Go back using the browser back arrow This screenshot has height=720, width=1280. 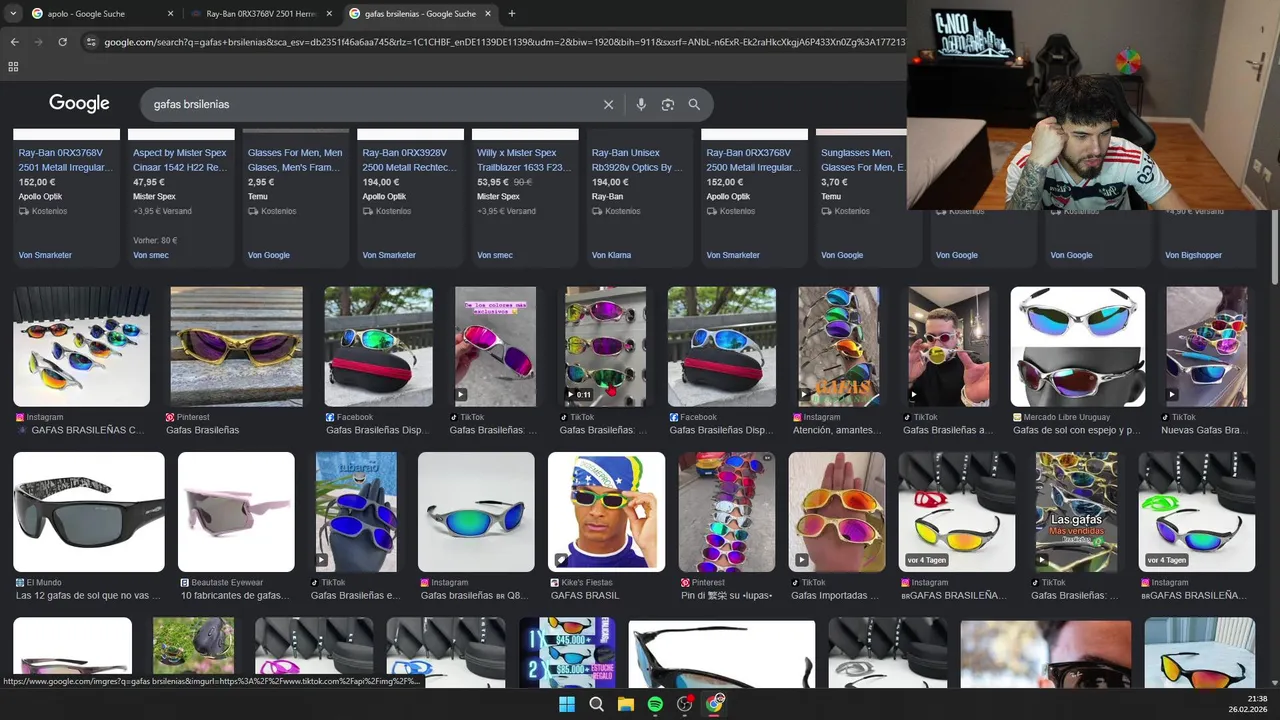14,42
